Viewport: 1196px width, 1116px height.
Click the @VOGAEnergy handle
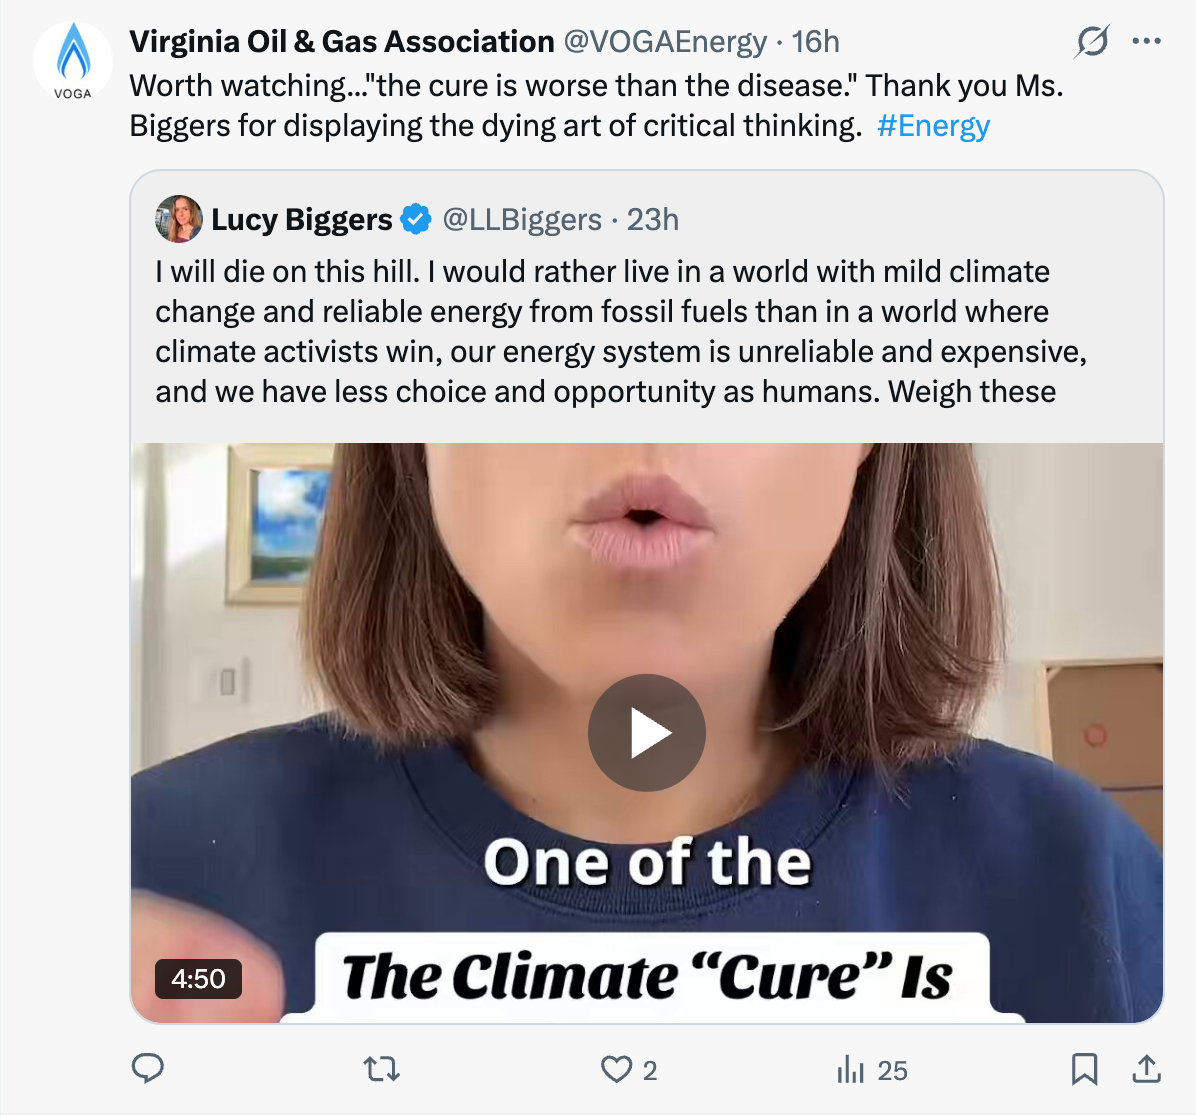coord(665,42)
